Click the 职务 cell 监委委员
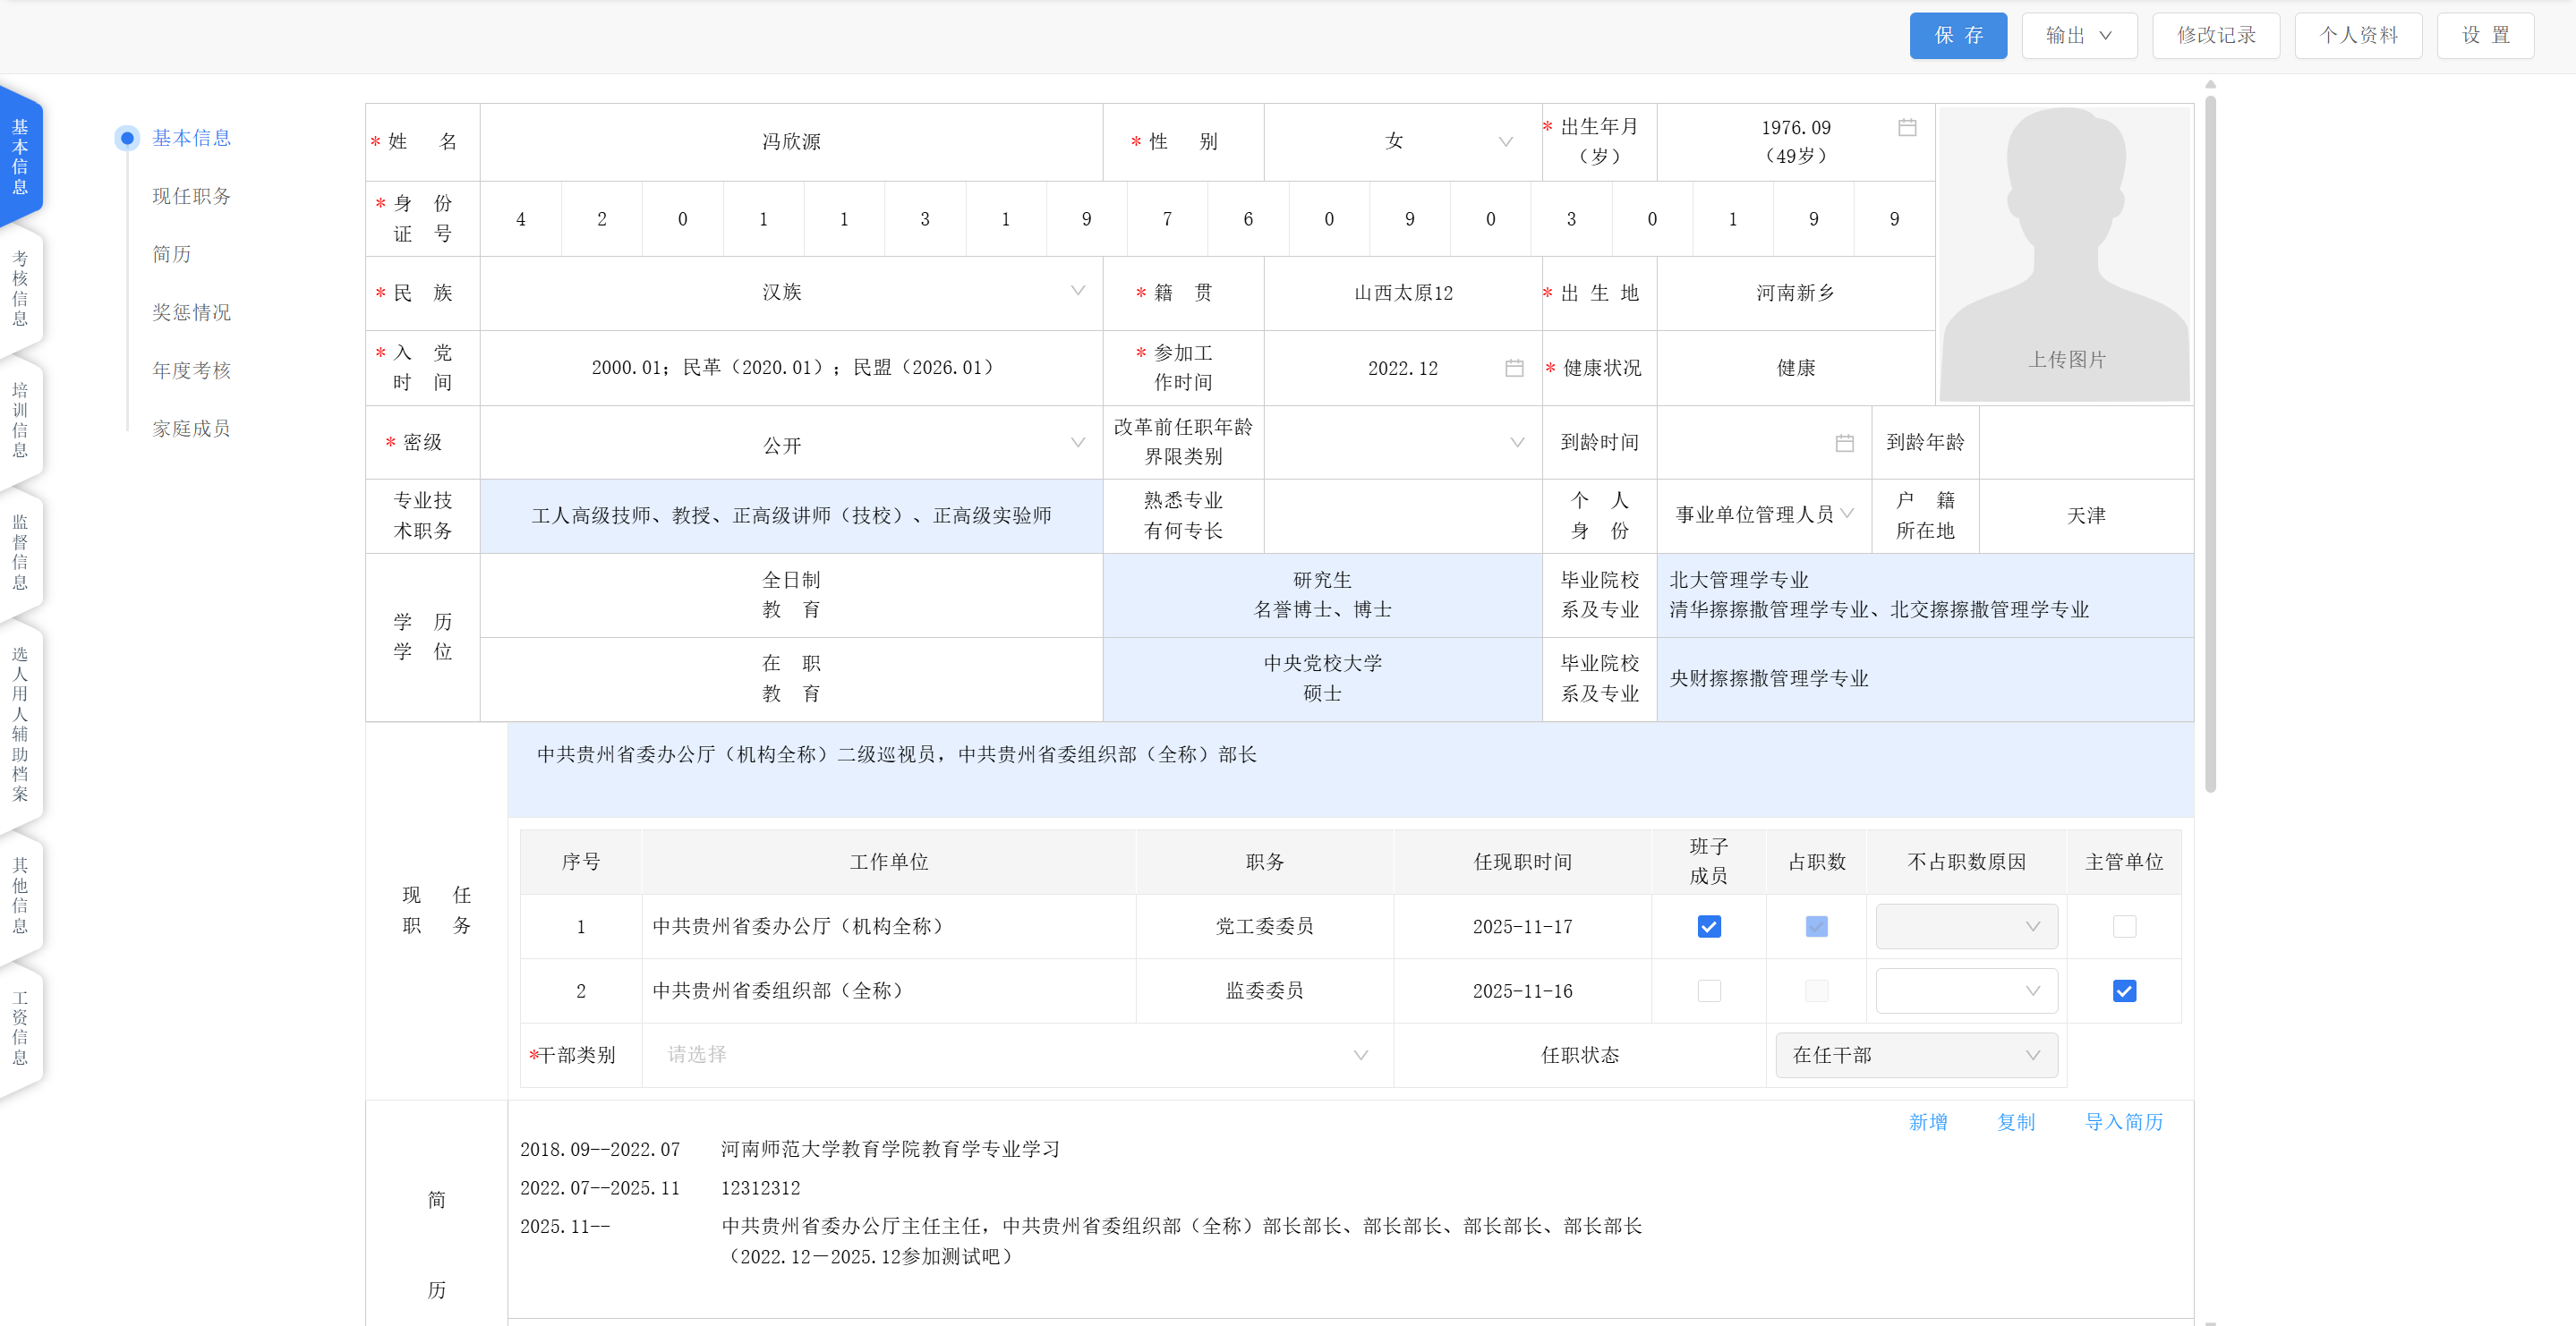The width and height of the screenshot is (2576, 1326). [x=1264, y=991]
